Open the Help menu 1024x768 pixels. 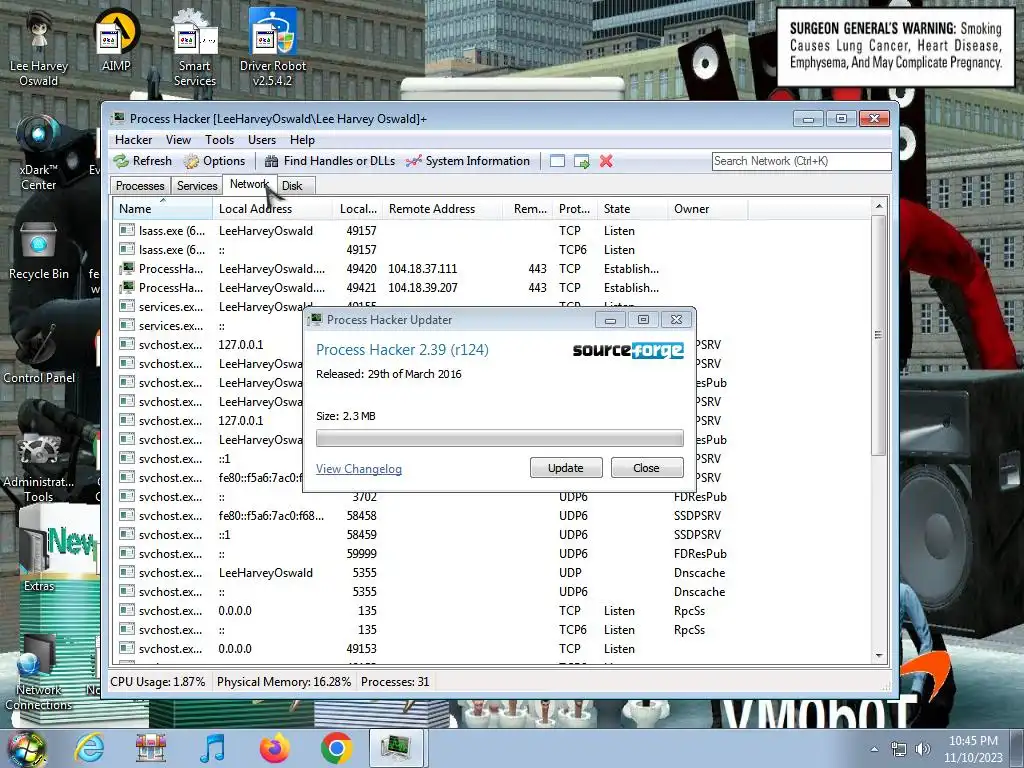(x=302, y=140)
